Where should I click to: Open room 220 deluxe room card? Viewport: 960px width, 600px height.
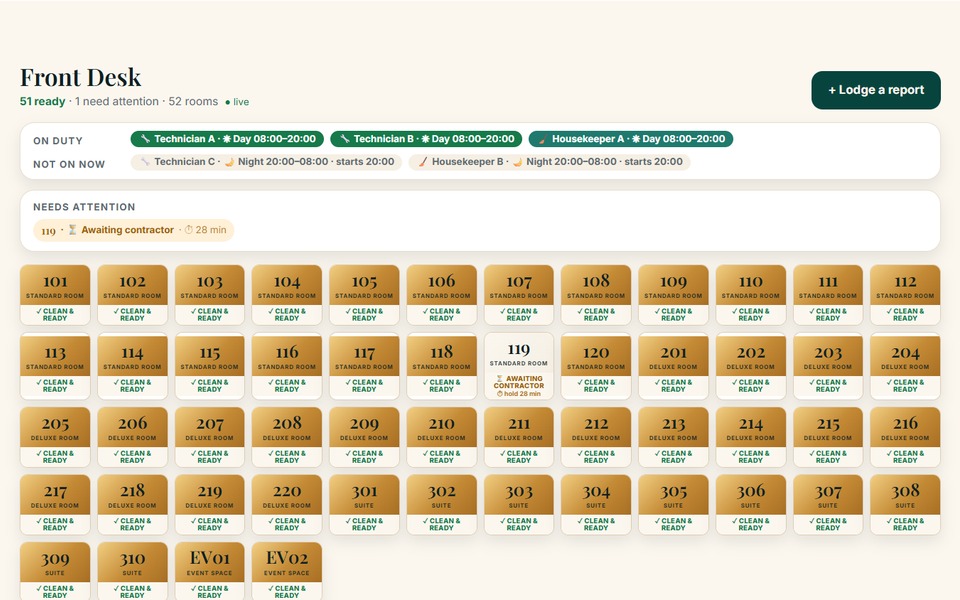287,504
